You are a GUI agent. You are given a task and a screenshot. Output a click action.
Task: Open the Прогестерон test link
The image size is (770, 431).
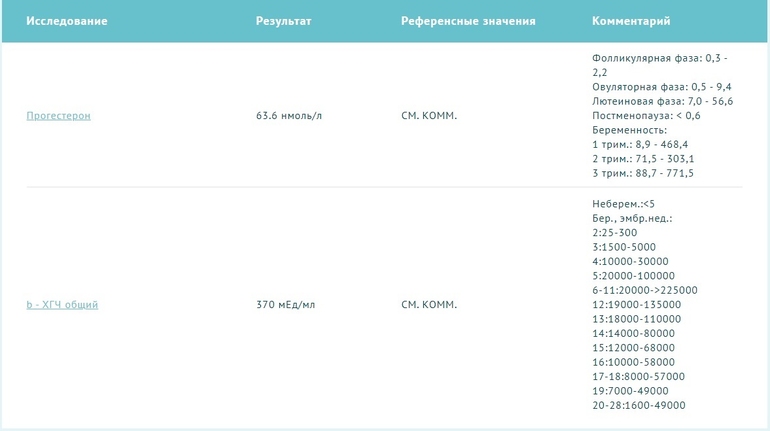(x=58, y=116)
